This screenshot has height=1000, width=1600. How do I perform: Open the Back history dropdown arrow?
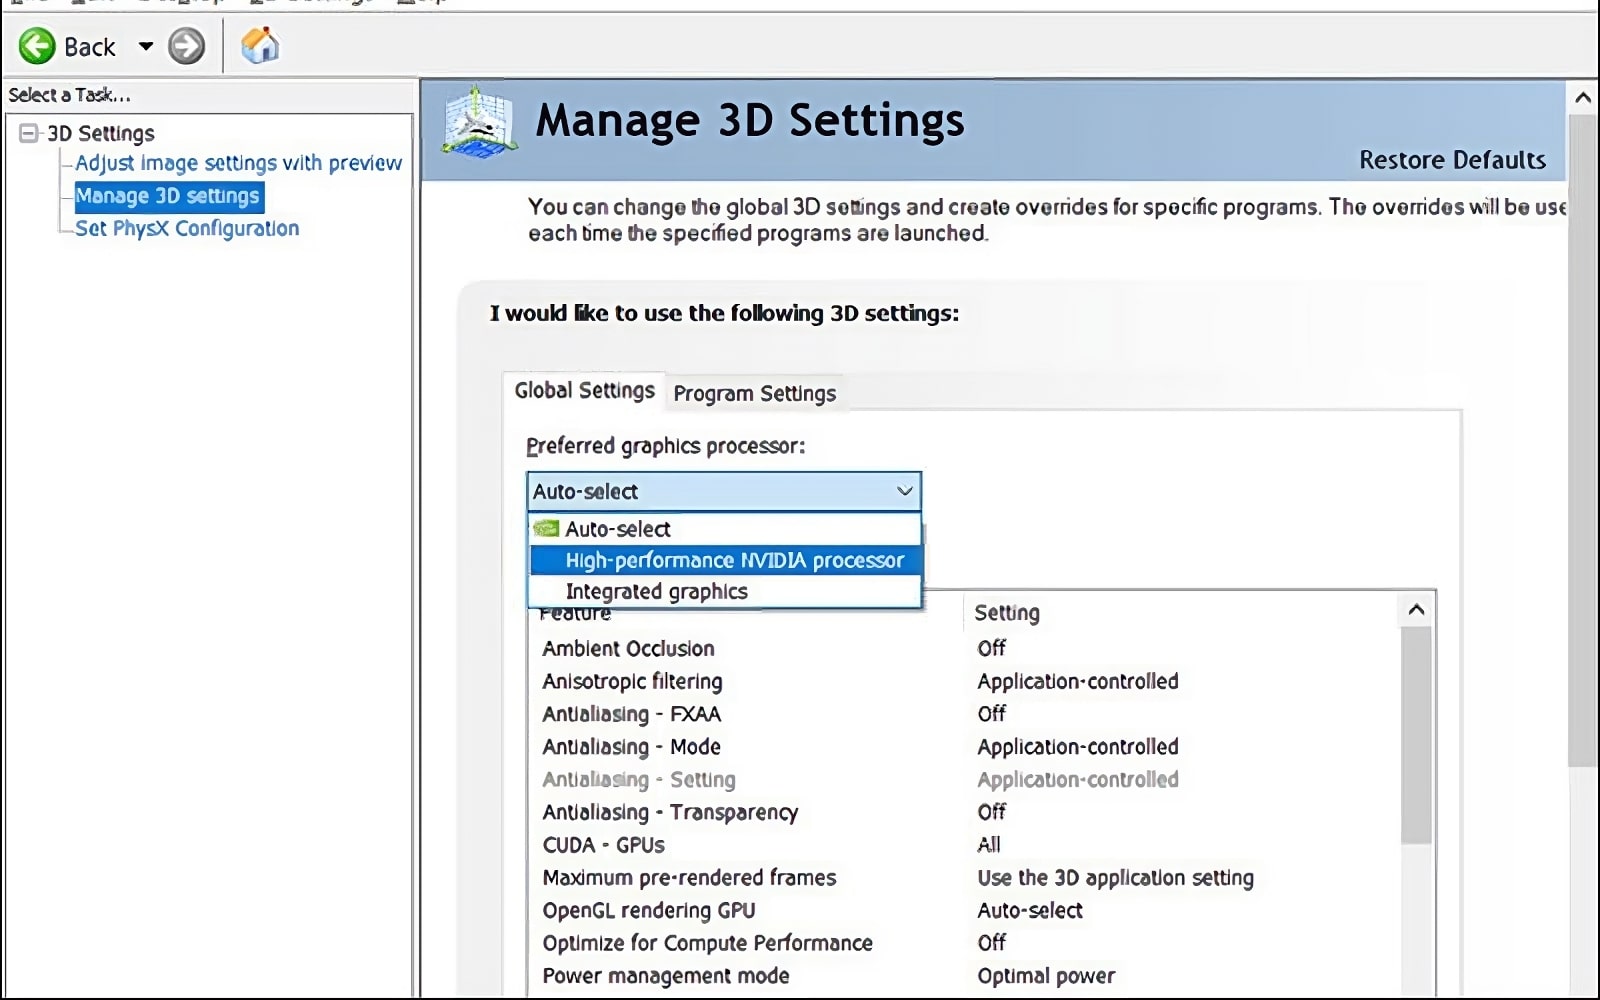[146, 46]
